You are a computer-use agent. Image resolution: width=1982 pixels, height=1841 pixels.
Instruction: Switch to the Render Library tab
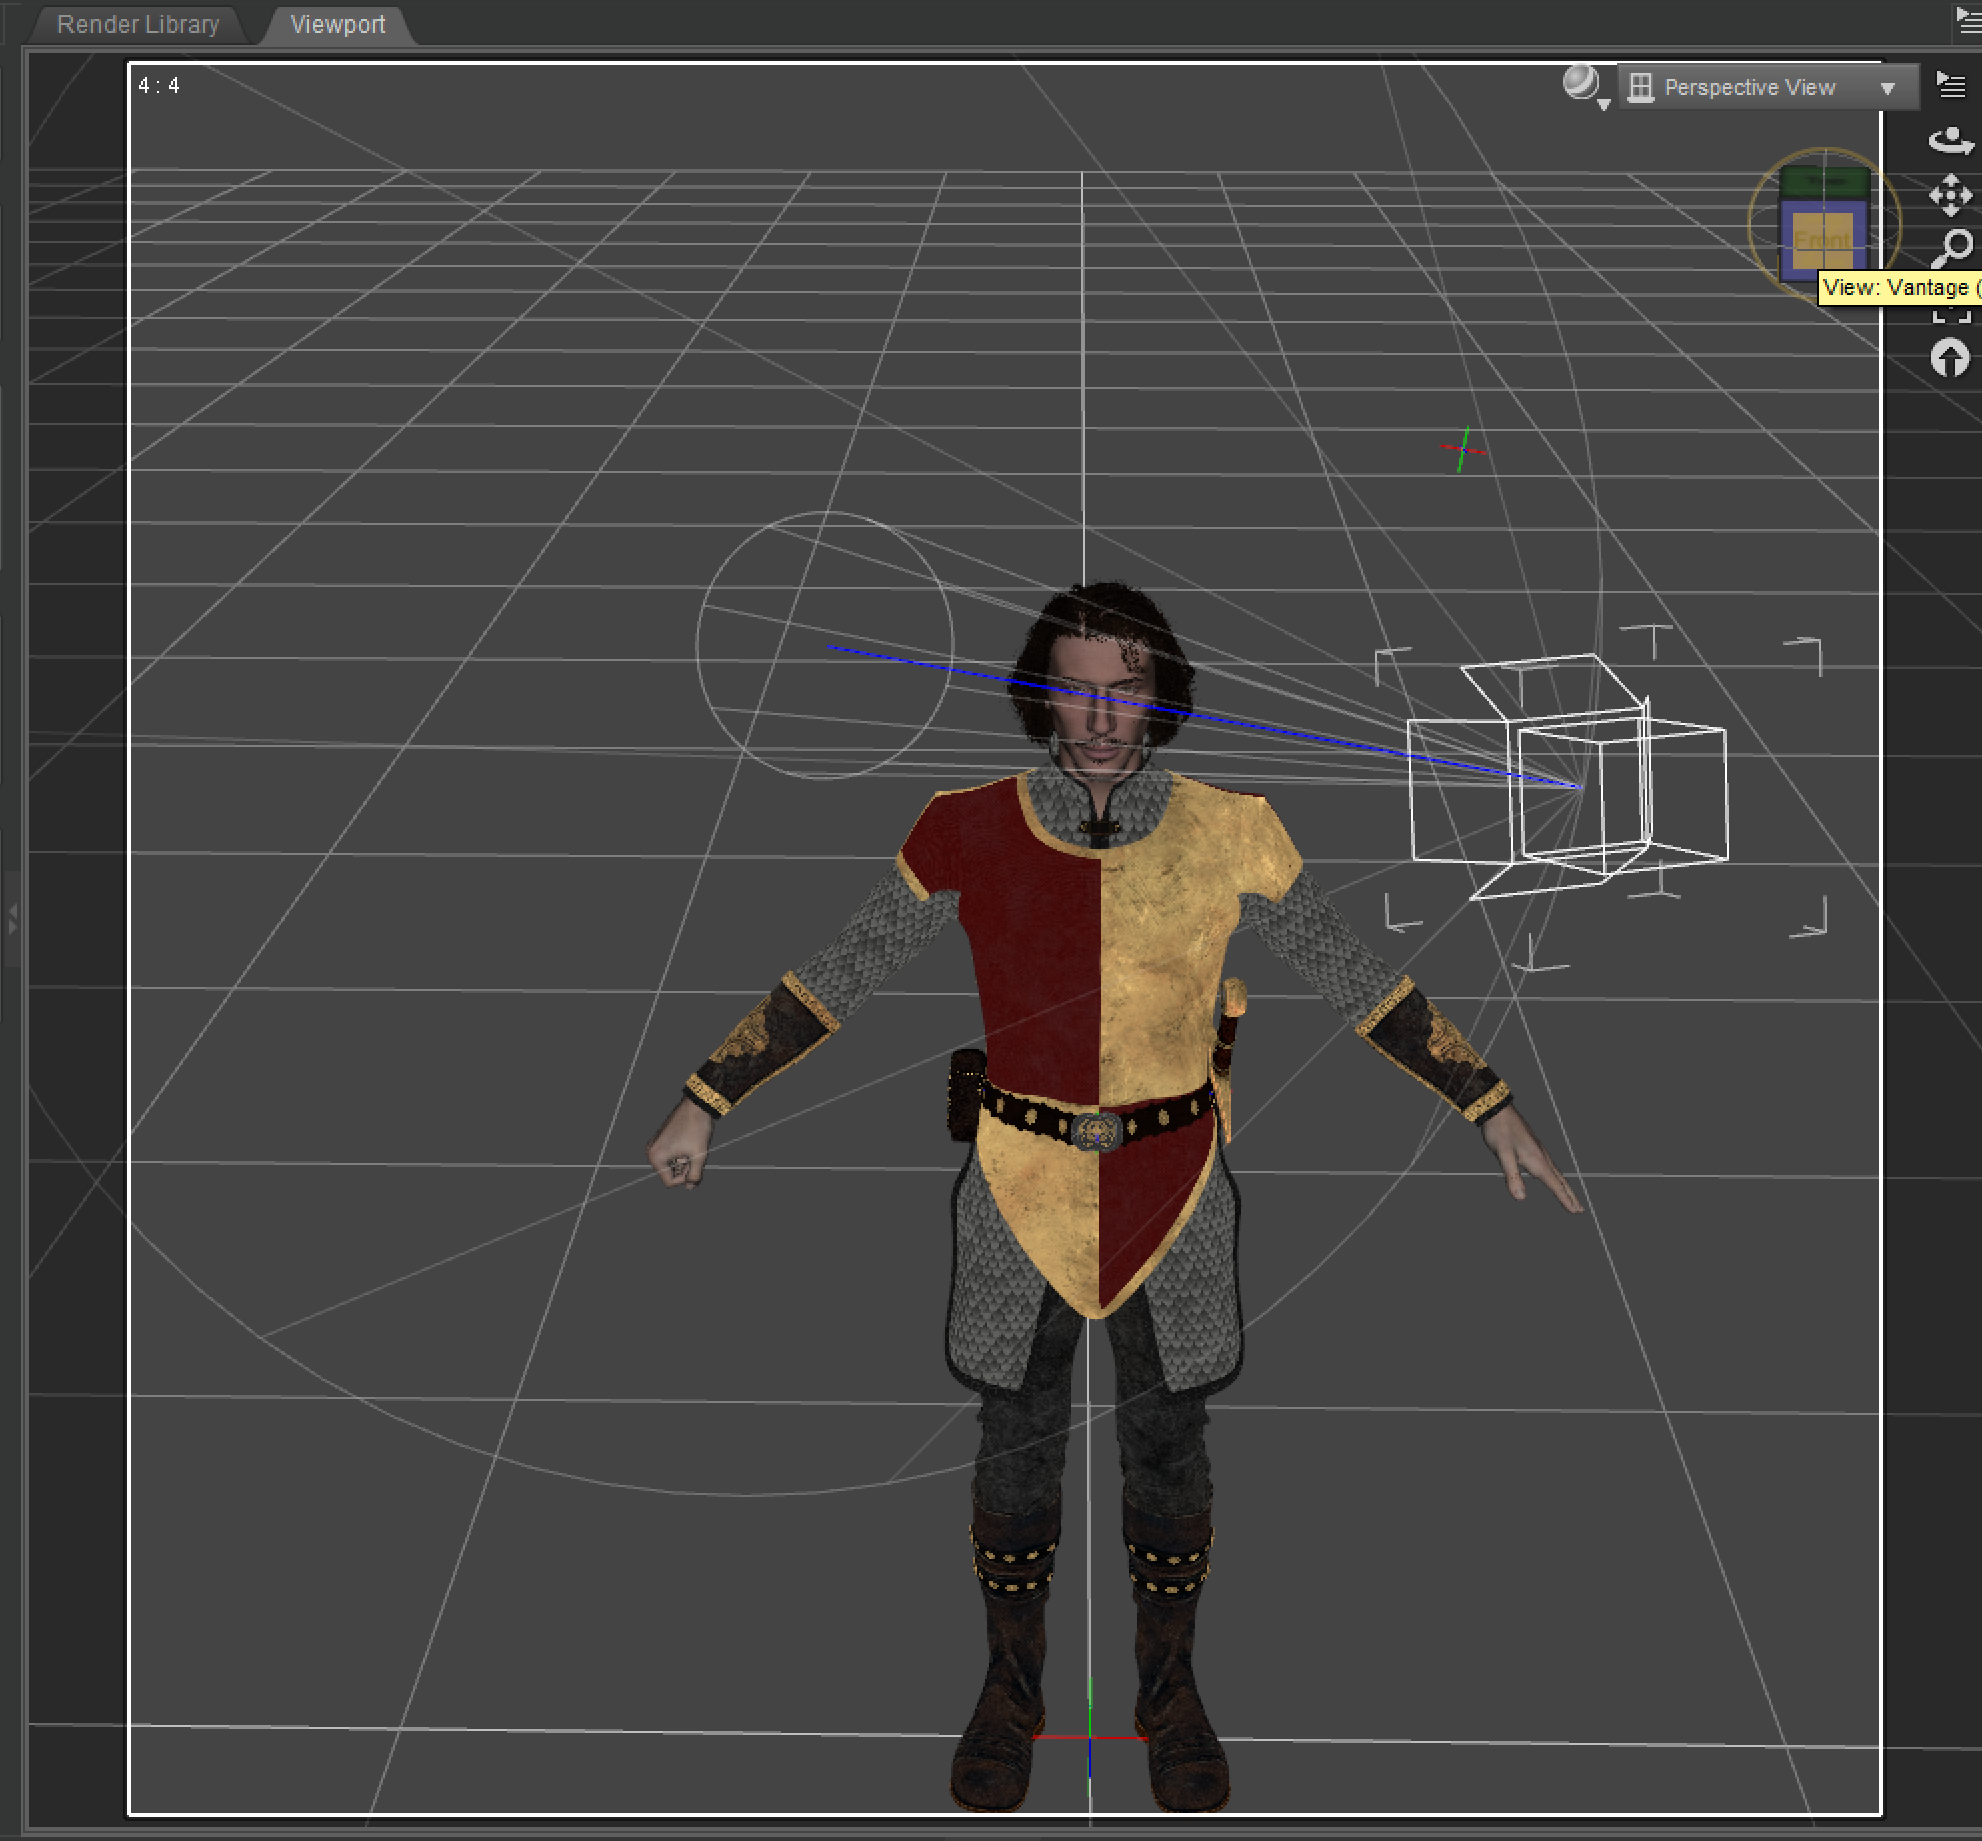coord(138,24)
